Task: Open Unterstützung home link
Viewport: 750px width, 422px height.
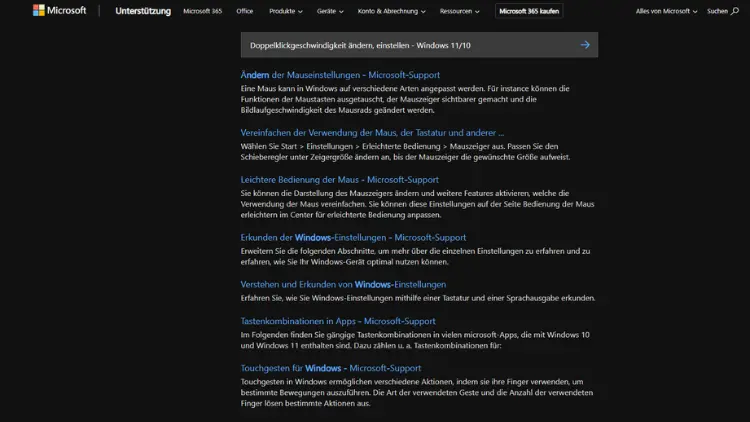Action: [x=143, y=11]
